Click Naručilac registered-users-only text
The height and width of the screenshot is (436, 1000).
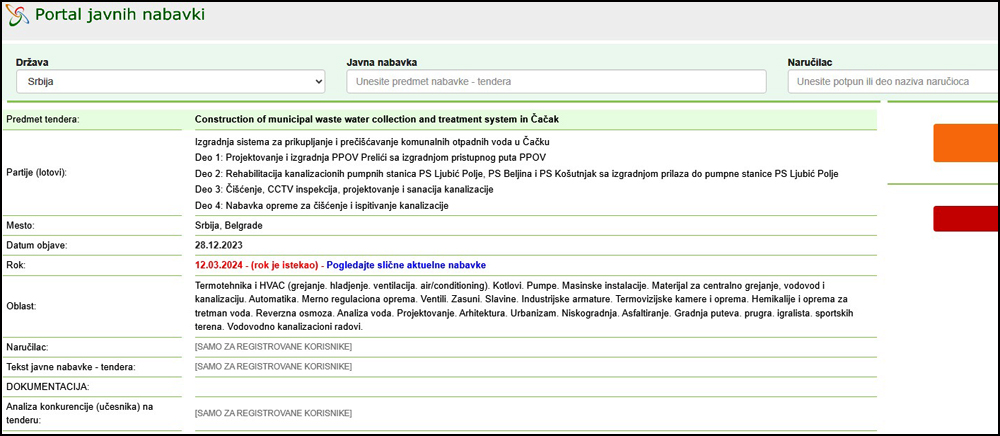[x=274, y=347]
